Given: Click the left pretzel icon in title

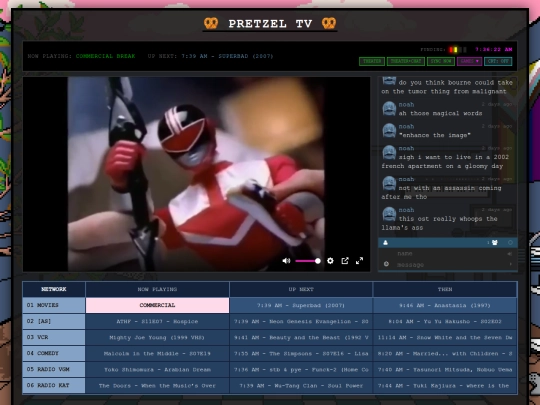Looking at the screenshot, I should [211, 23].
